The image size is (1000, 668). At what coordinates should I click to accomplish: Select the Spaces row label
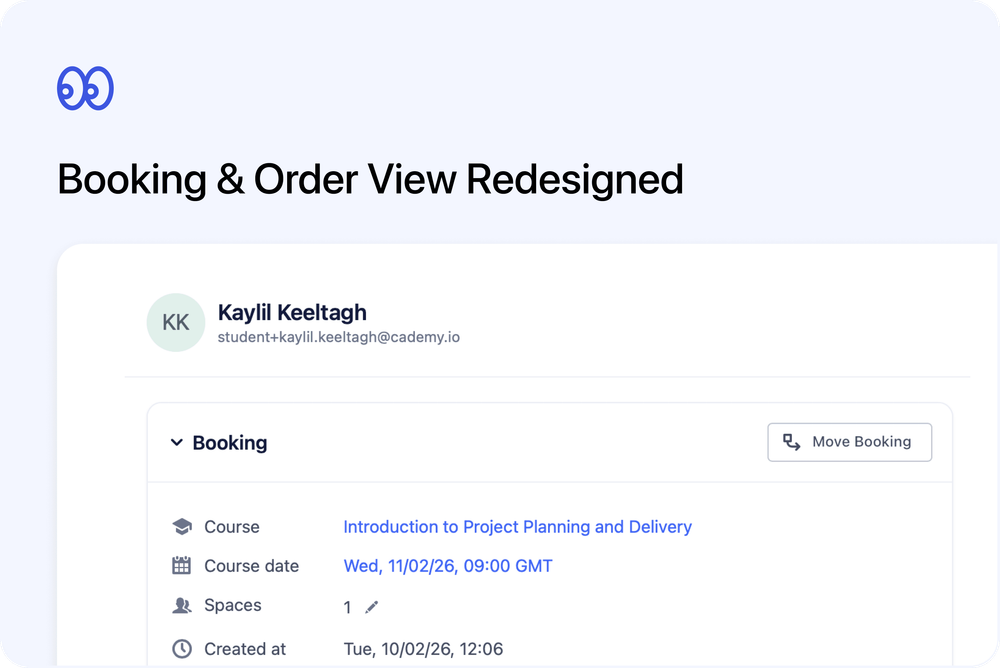(x=232, y=605)
